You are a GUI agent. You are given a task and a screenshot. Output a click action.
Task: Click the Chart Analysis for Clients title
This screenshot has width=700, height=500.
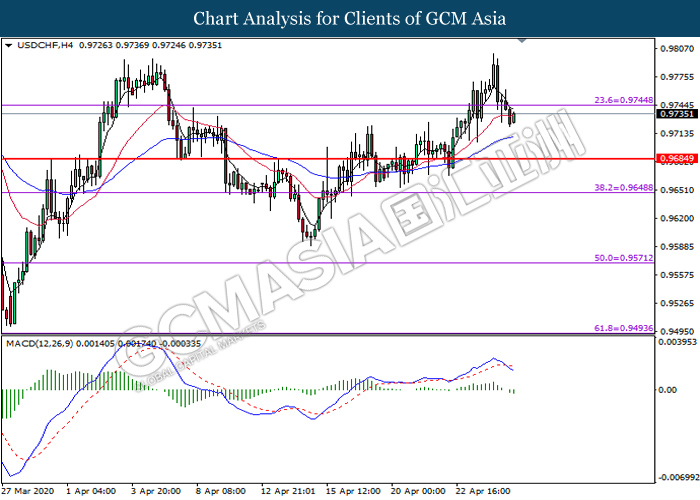click(x=350, y=18)
